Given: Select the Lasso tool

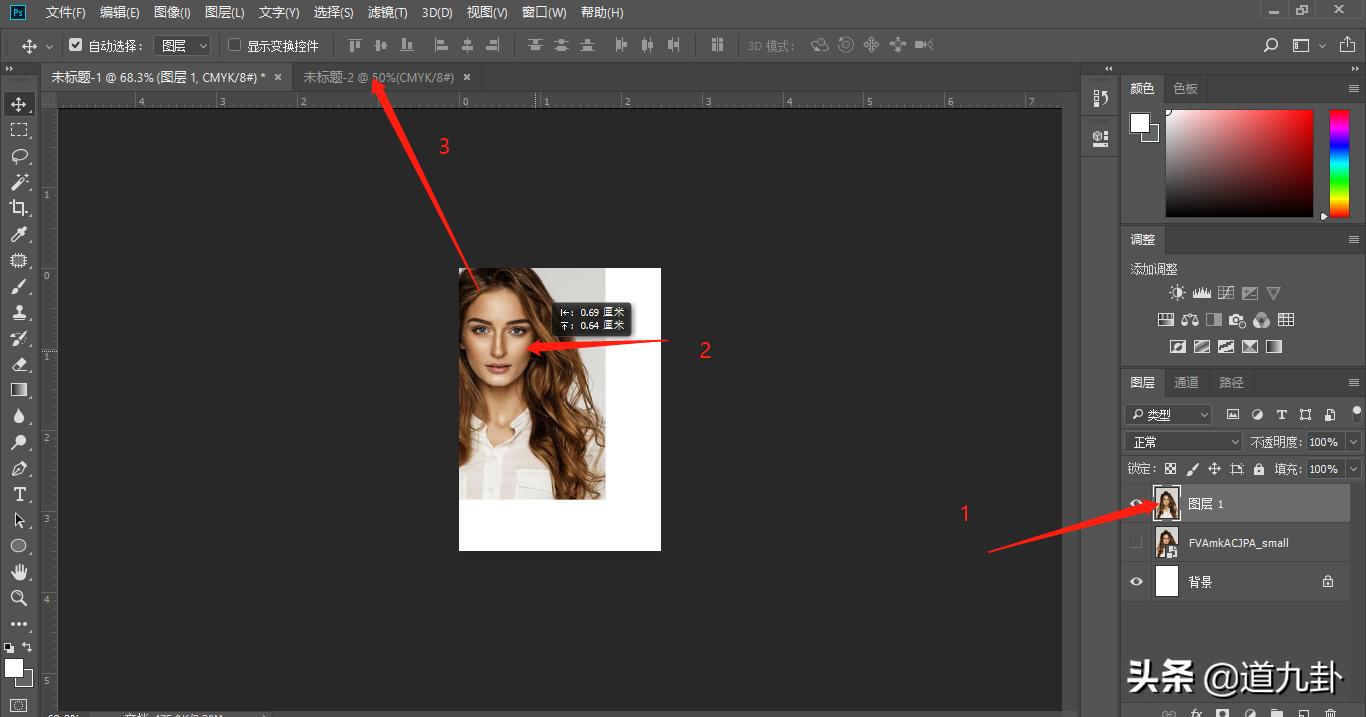Looking at the screenshot, I should pyautogui.click(x=18, y=156).
